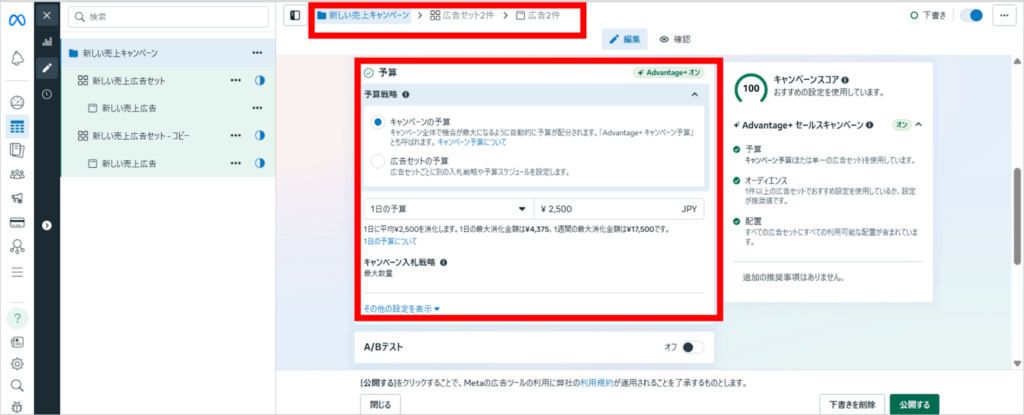This screenshot has height=415, width=1024.
Task: Click the megaphone advertising icon
Action: click(17, 198)
